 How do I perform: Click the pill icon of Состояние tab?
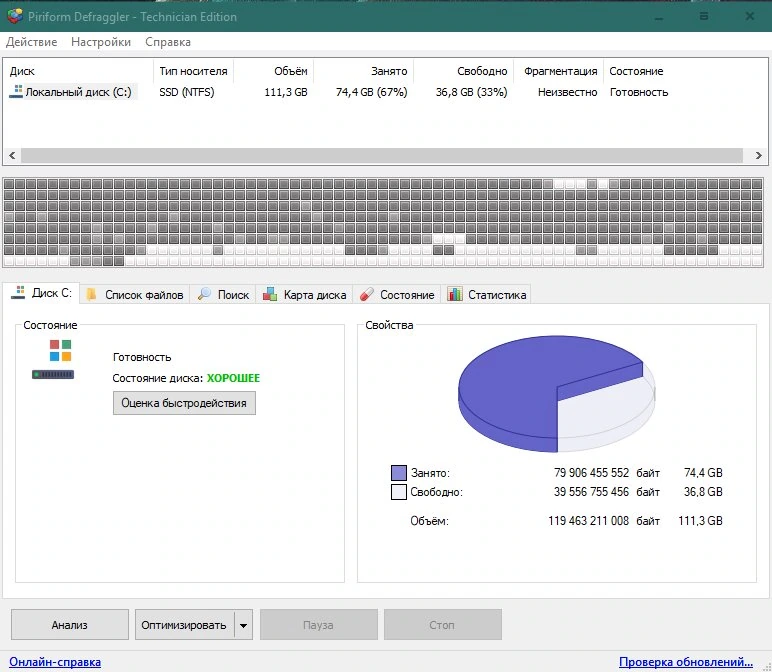(367, 294)
